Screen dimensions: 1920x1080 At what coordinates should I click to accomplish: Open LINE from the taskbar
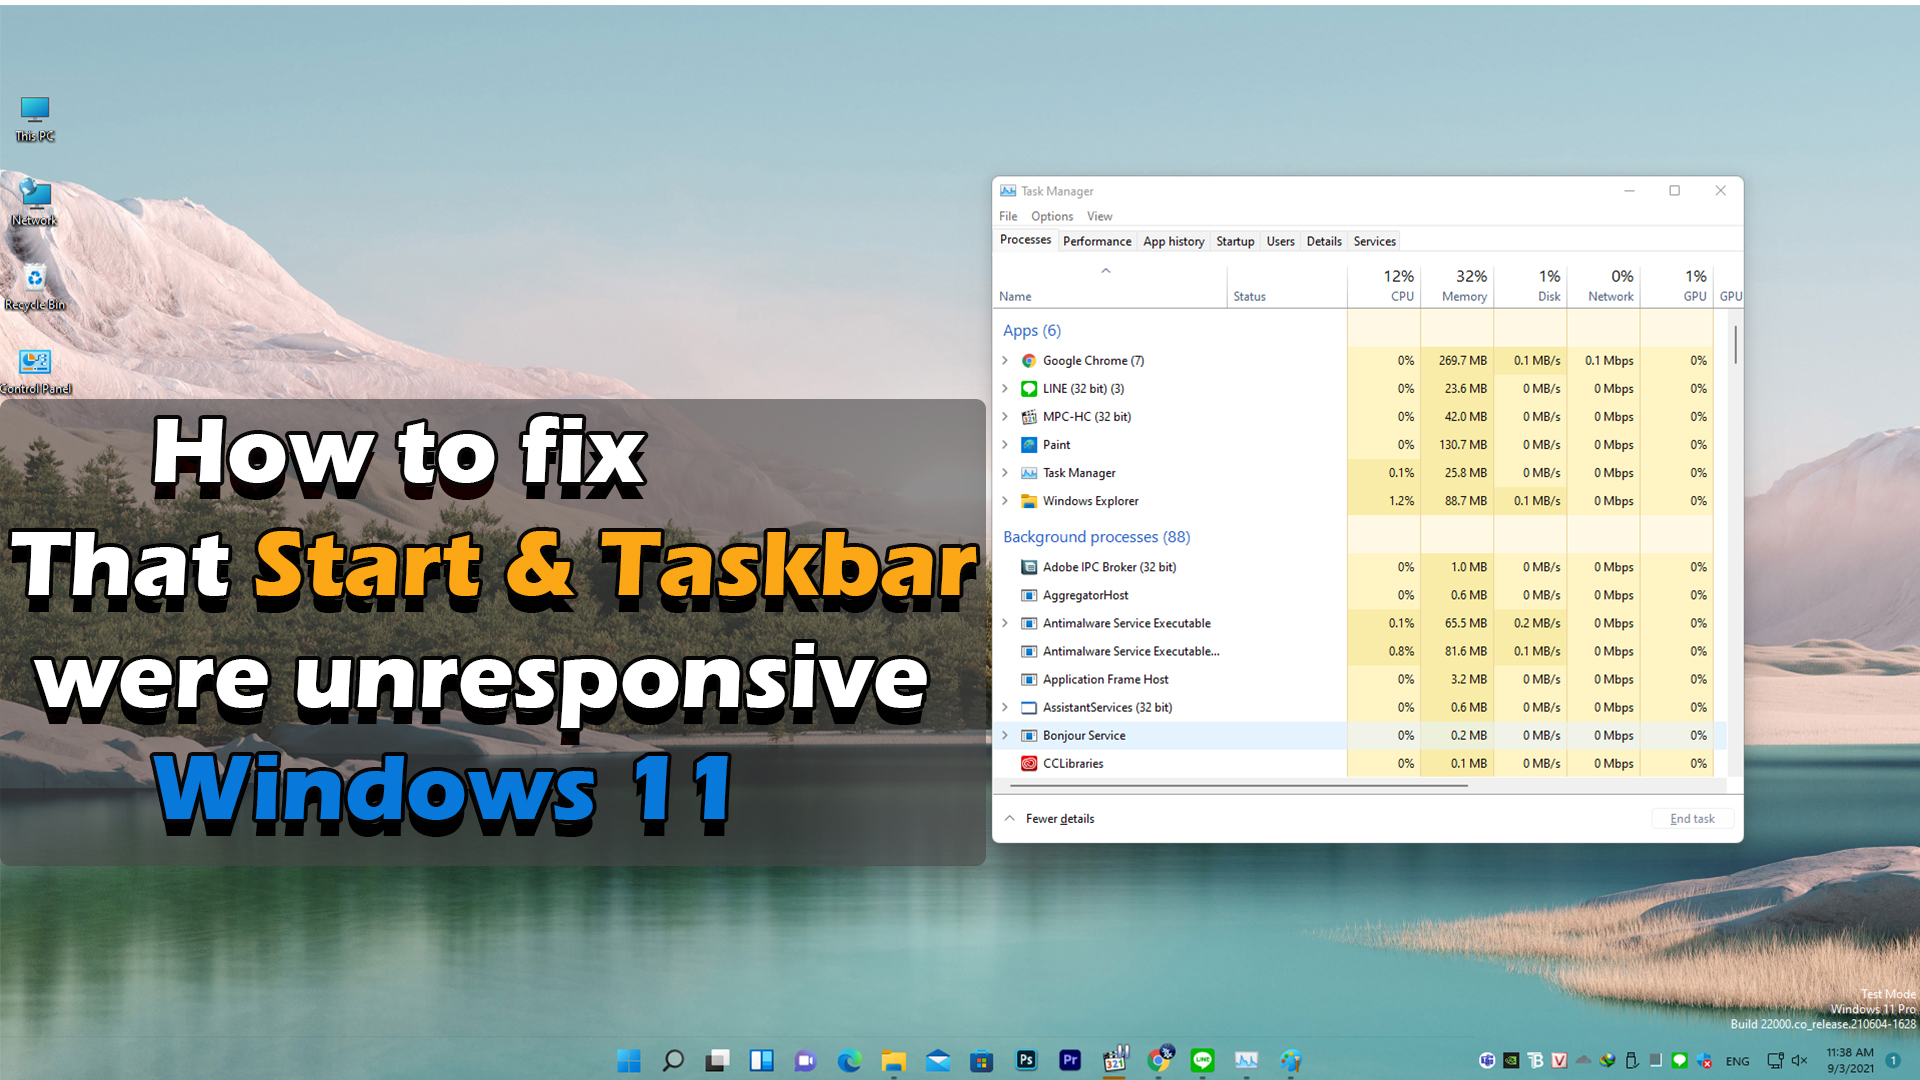click(1202, 1060)
